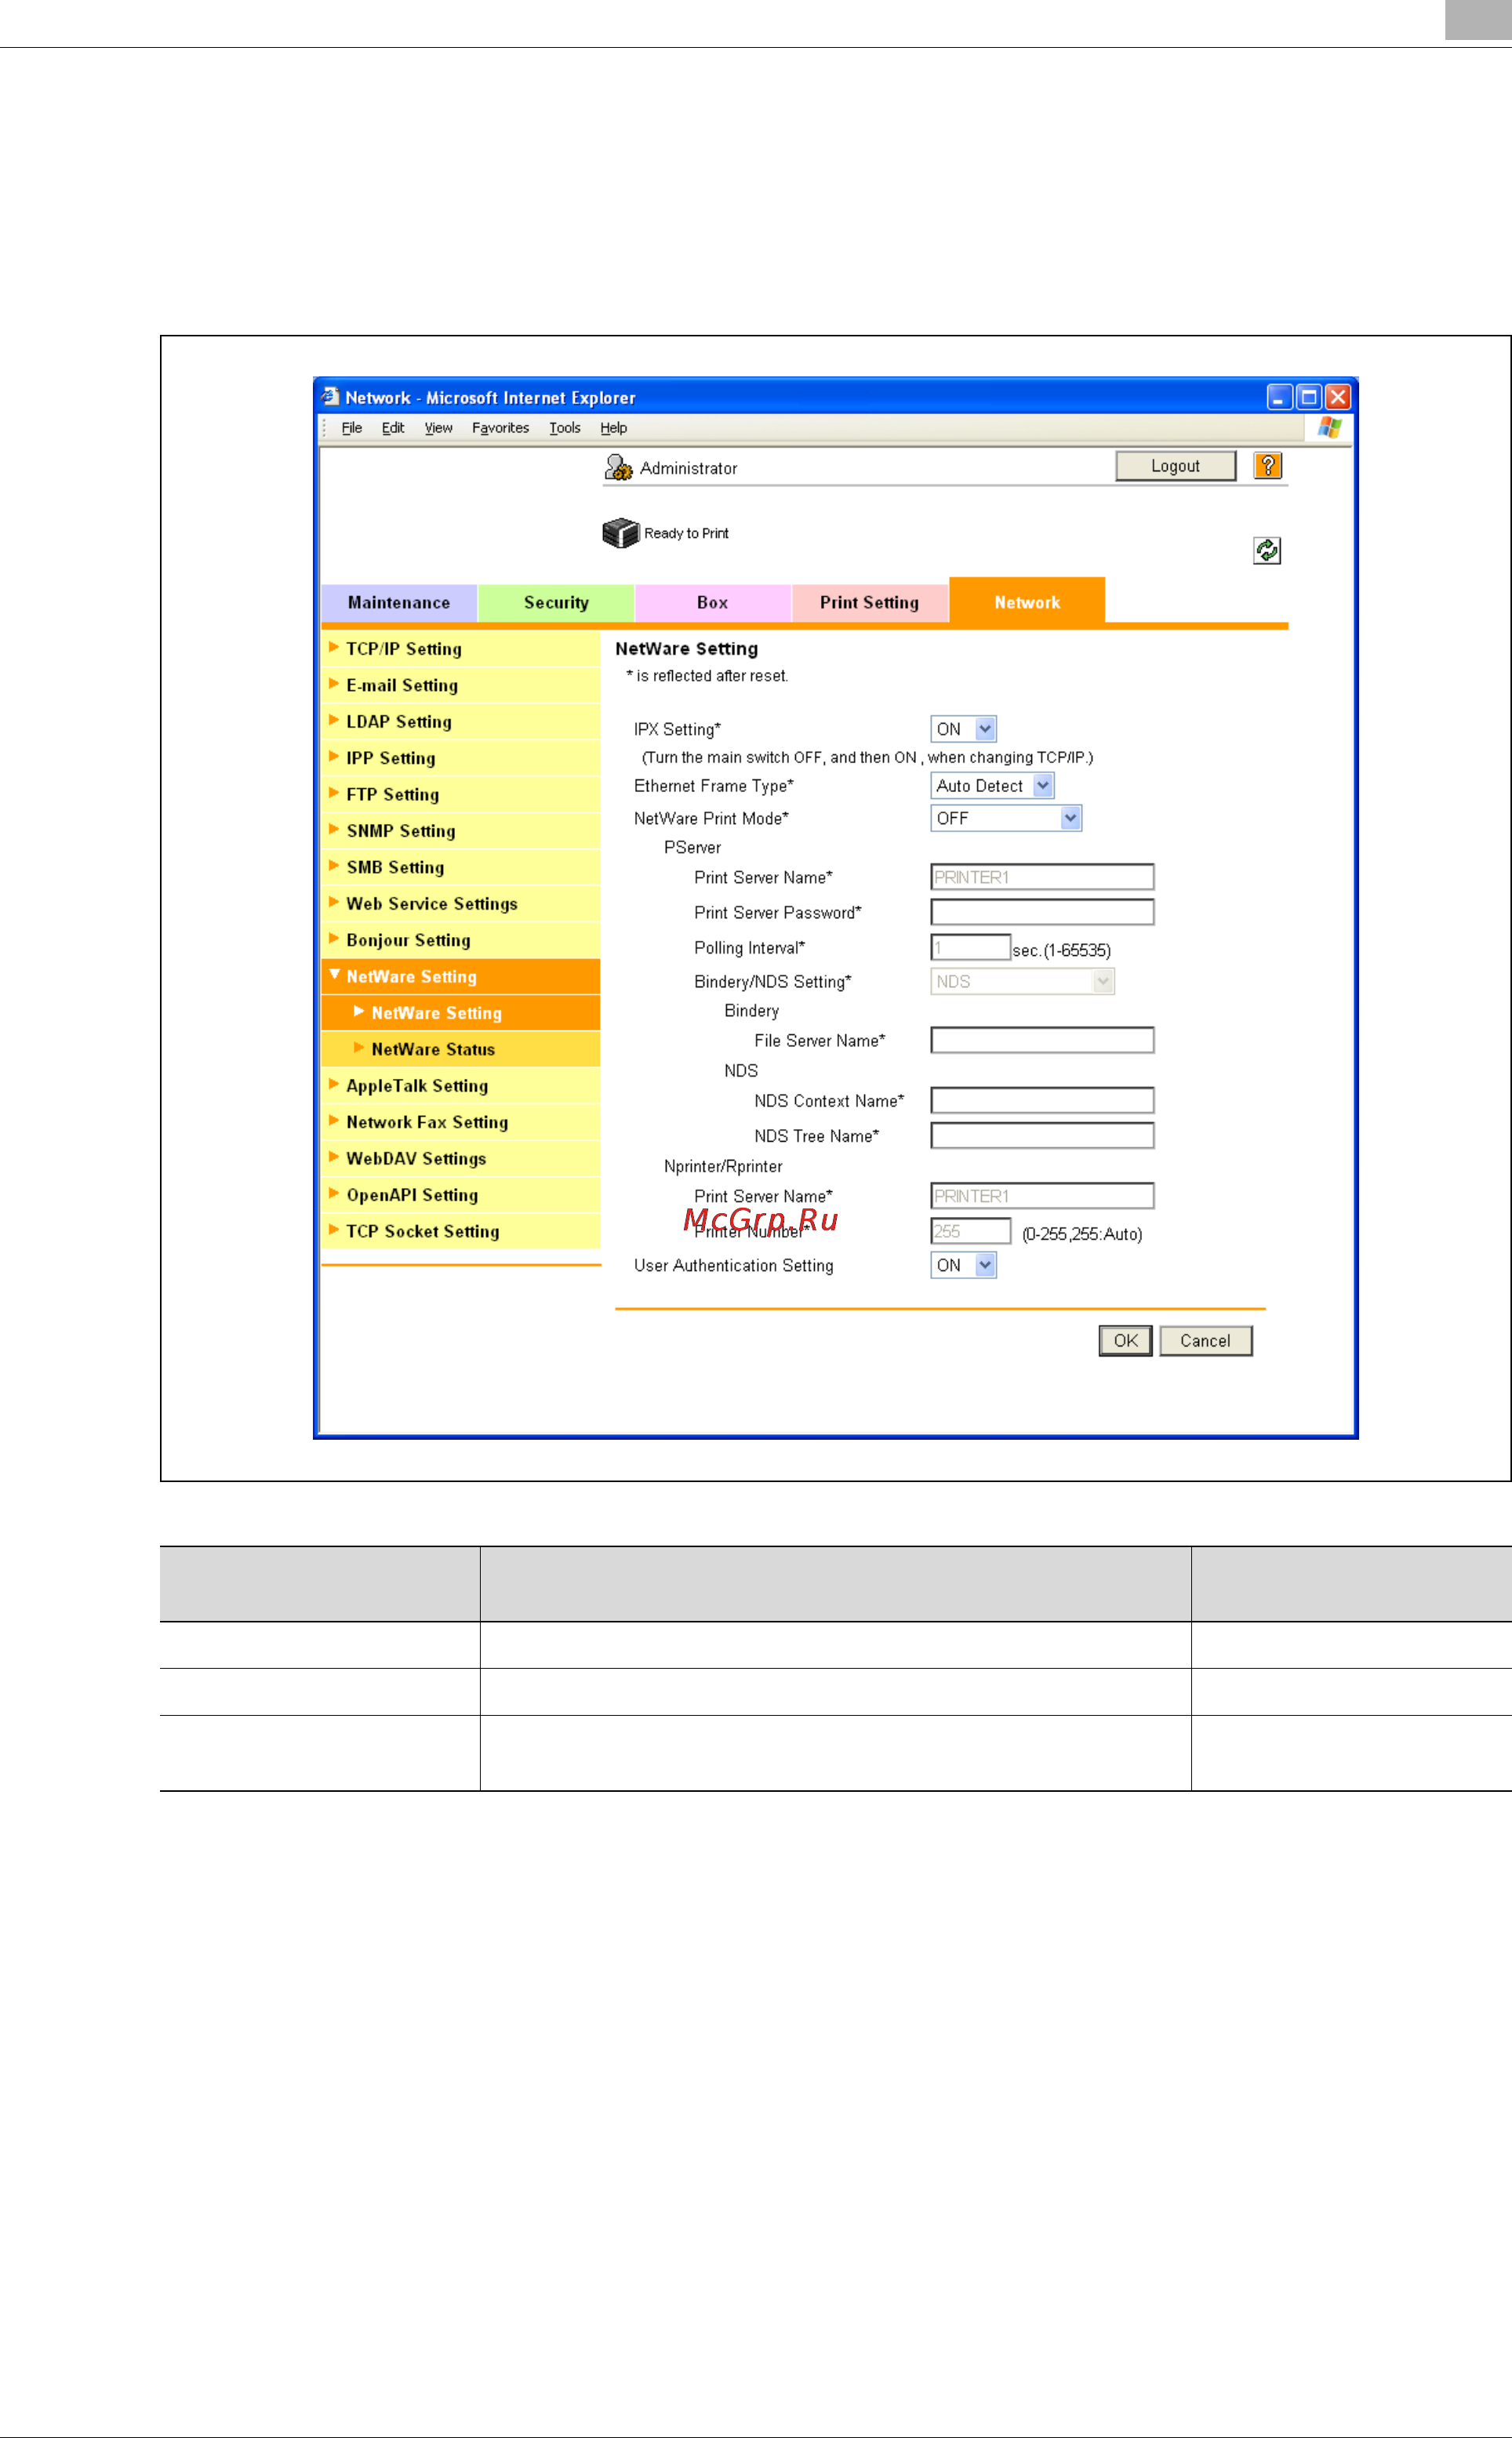Screen dimensions: 1512x2438
Task: Click the PServer Print Server Name field
Action: tap(1042, 877)
